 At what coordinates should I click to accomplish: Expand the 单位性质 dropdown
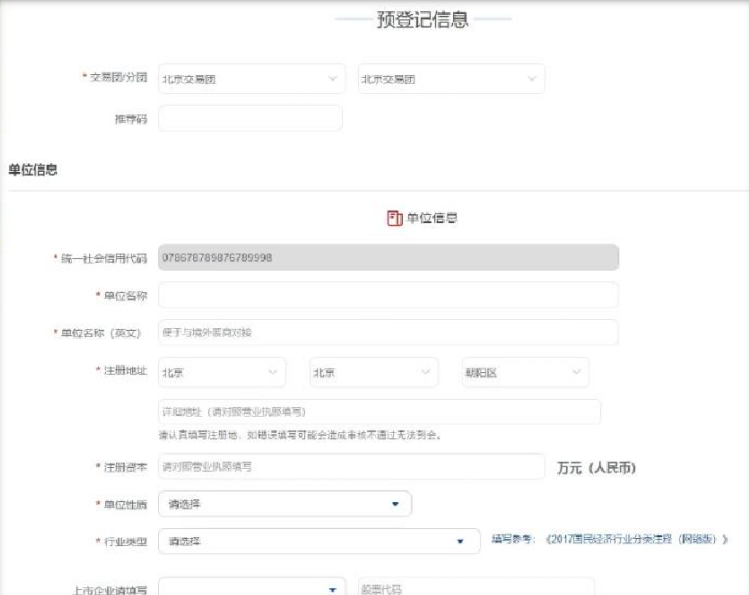284,504
